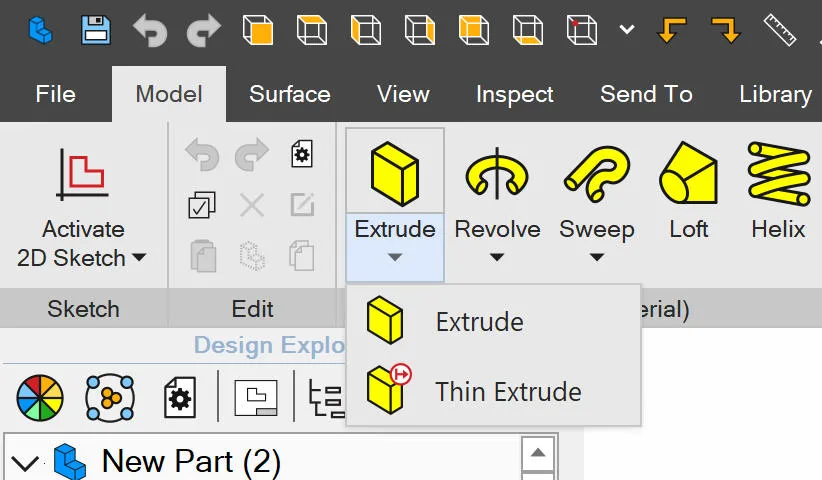Image resolution: width=822 pixels, height=480 pixels.
Task: Select the Loft tool
Action: click(688, 191)
